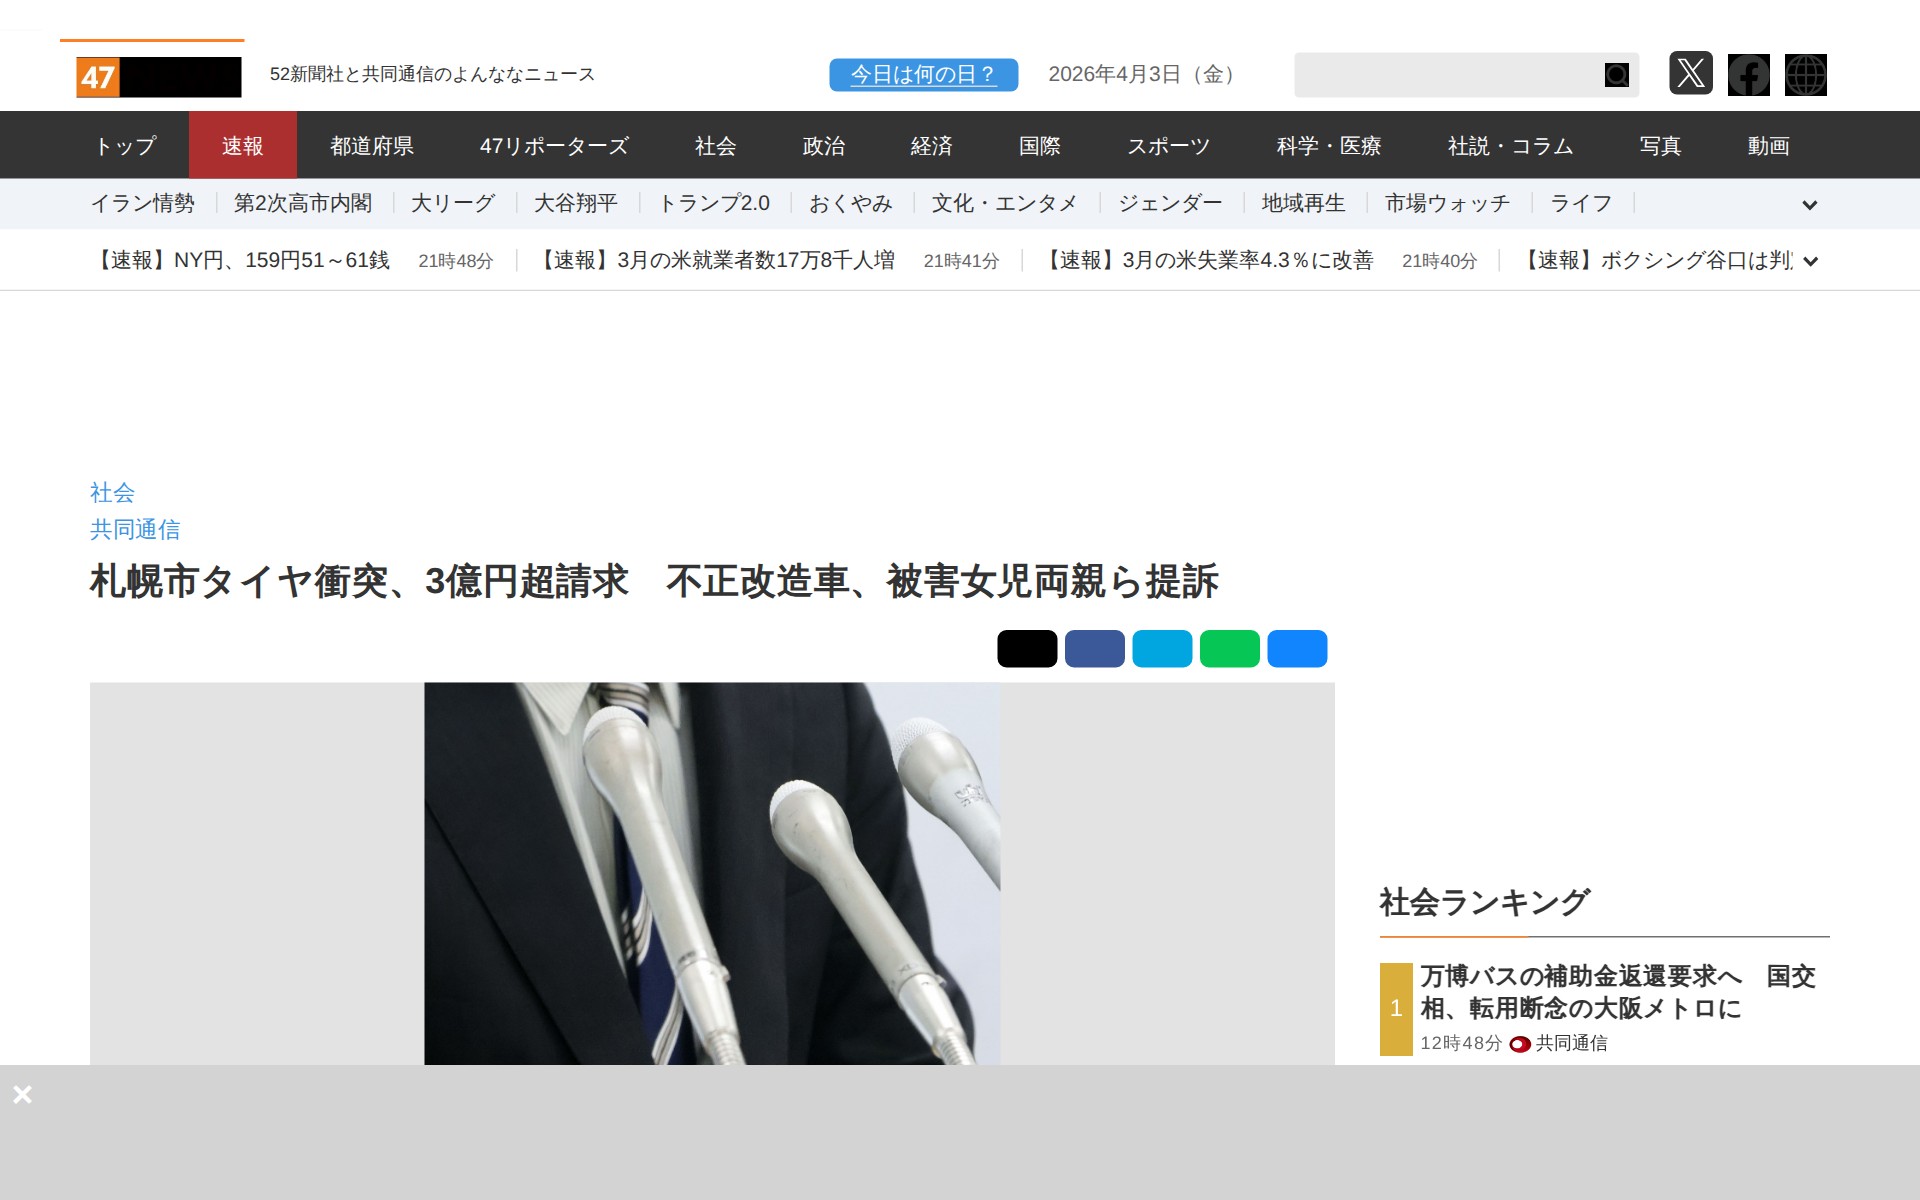Image resolution: width=1920 pixels, height=1200 pixels.
Task: Close the bottom ad banner
Action: (22, 1094)
